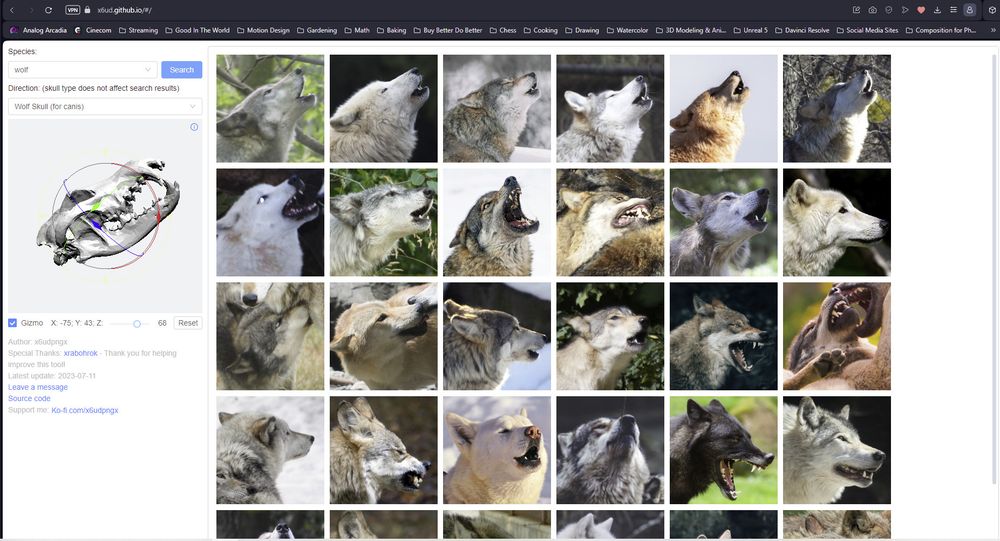
Task: Click the cube extensions icon
Action: tap(992, 10)
